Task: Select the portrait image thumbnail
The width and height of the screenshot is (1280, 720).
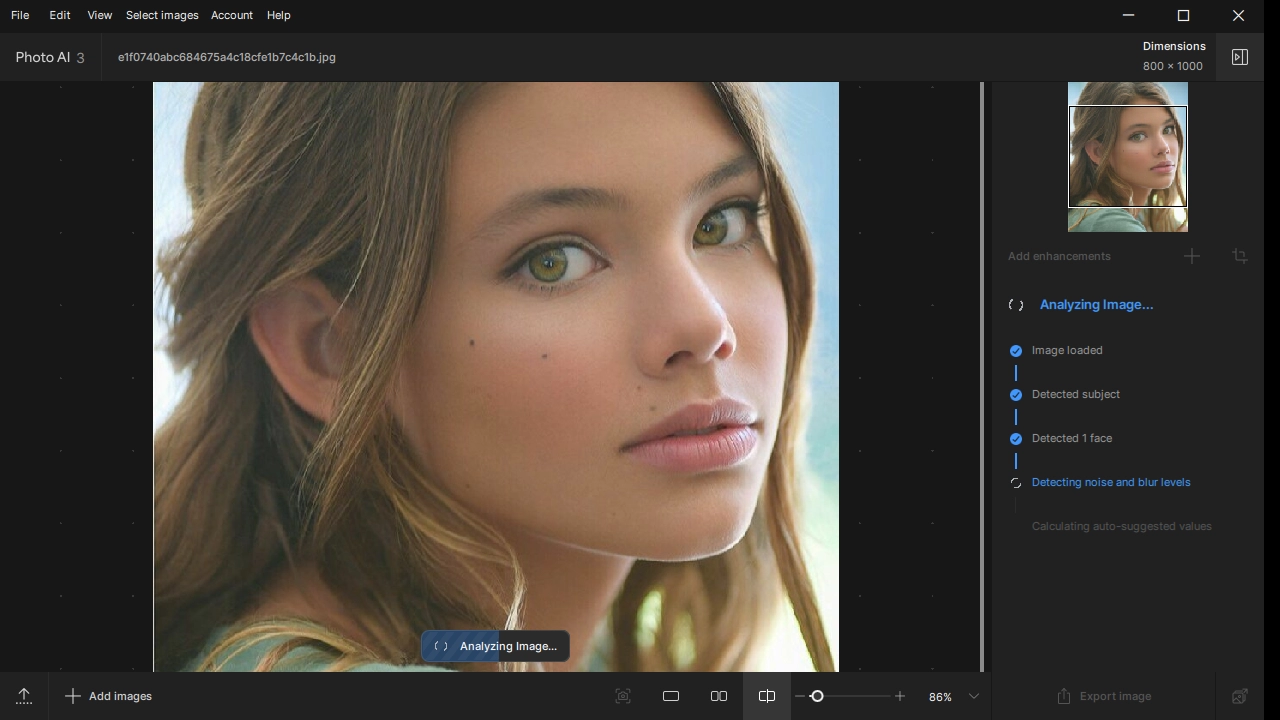Action: coord(1128,157)
